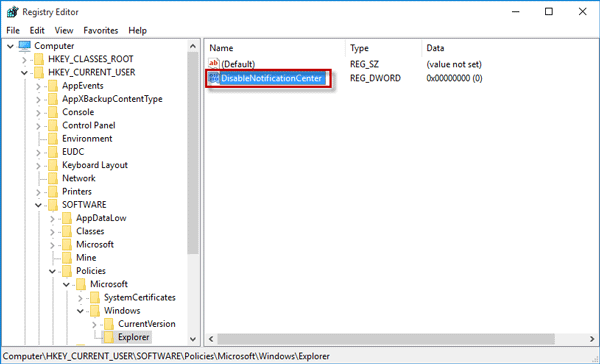Click the Explorer folder icon
Image resolution: width=600 pixels, height=364 pixels.
(x=109, y=337)
